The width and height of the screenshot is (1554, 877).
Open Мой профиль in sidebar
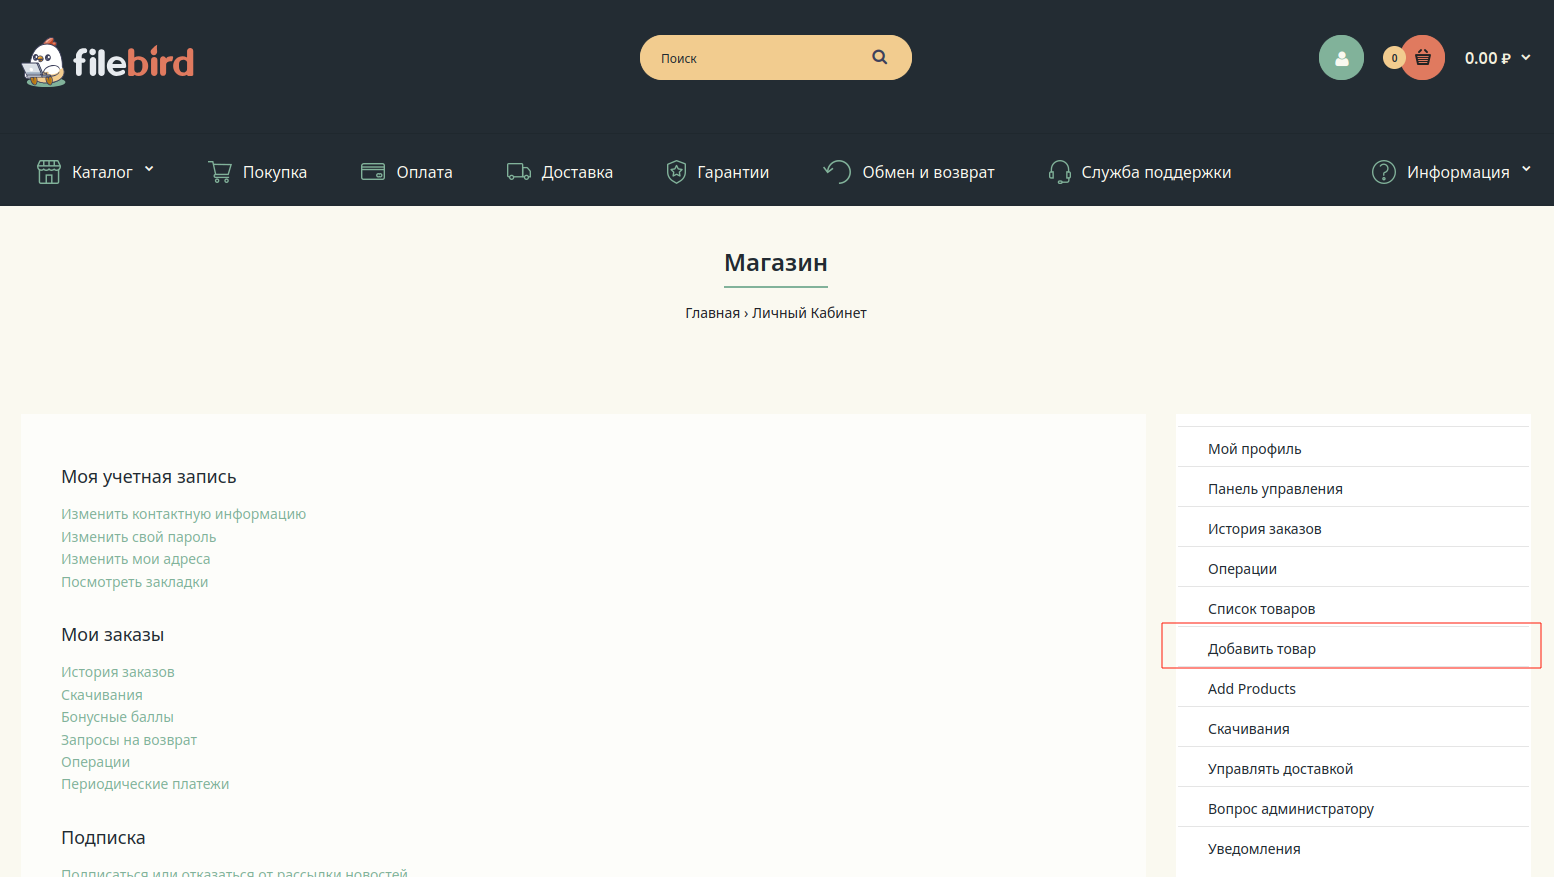click(1254, 449)
